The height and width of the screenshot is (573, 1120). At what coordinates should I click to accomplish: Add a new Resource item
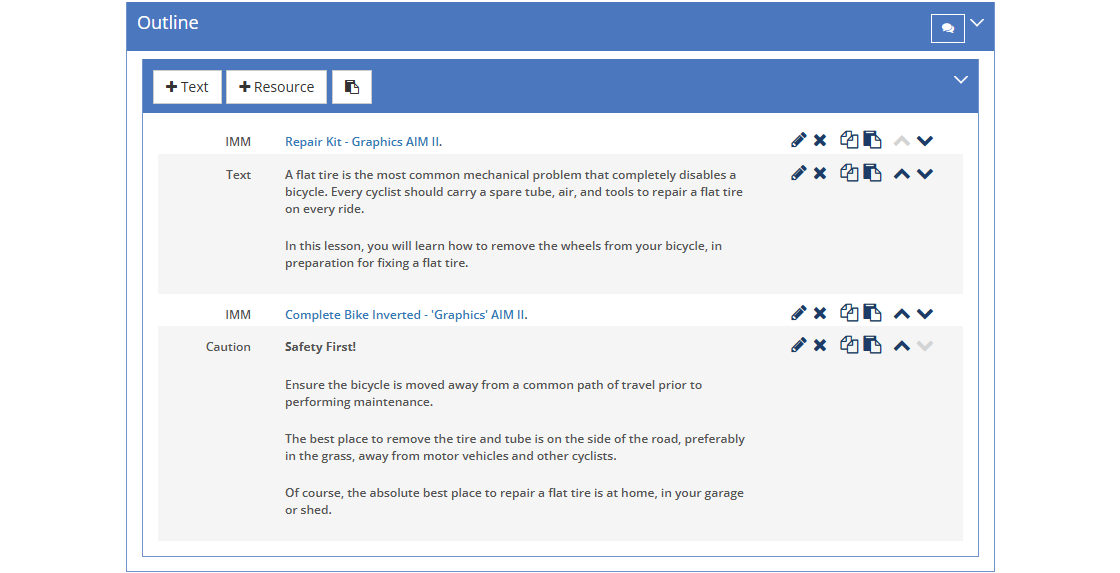pyautogui.click(x=276, y=87)
